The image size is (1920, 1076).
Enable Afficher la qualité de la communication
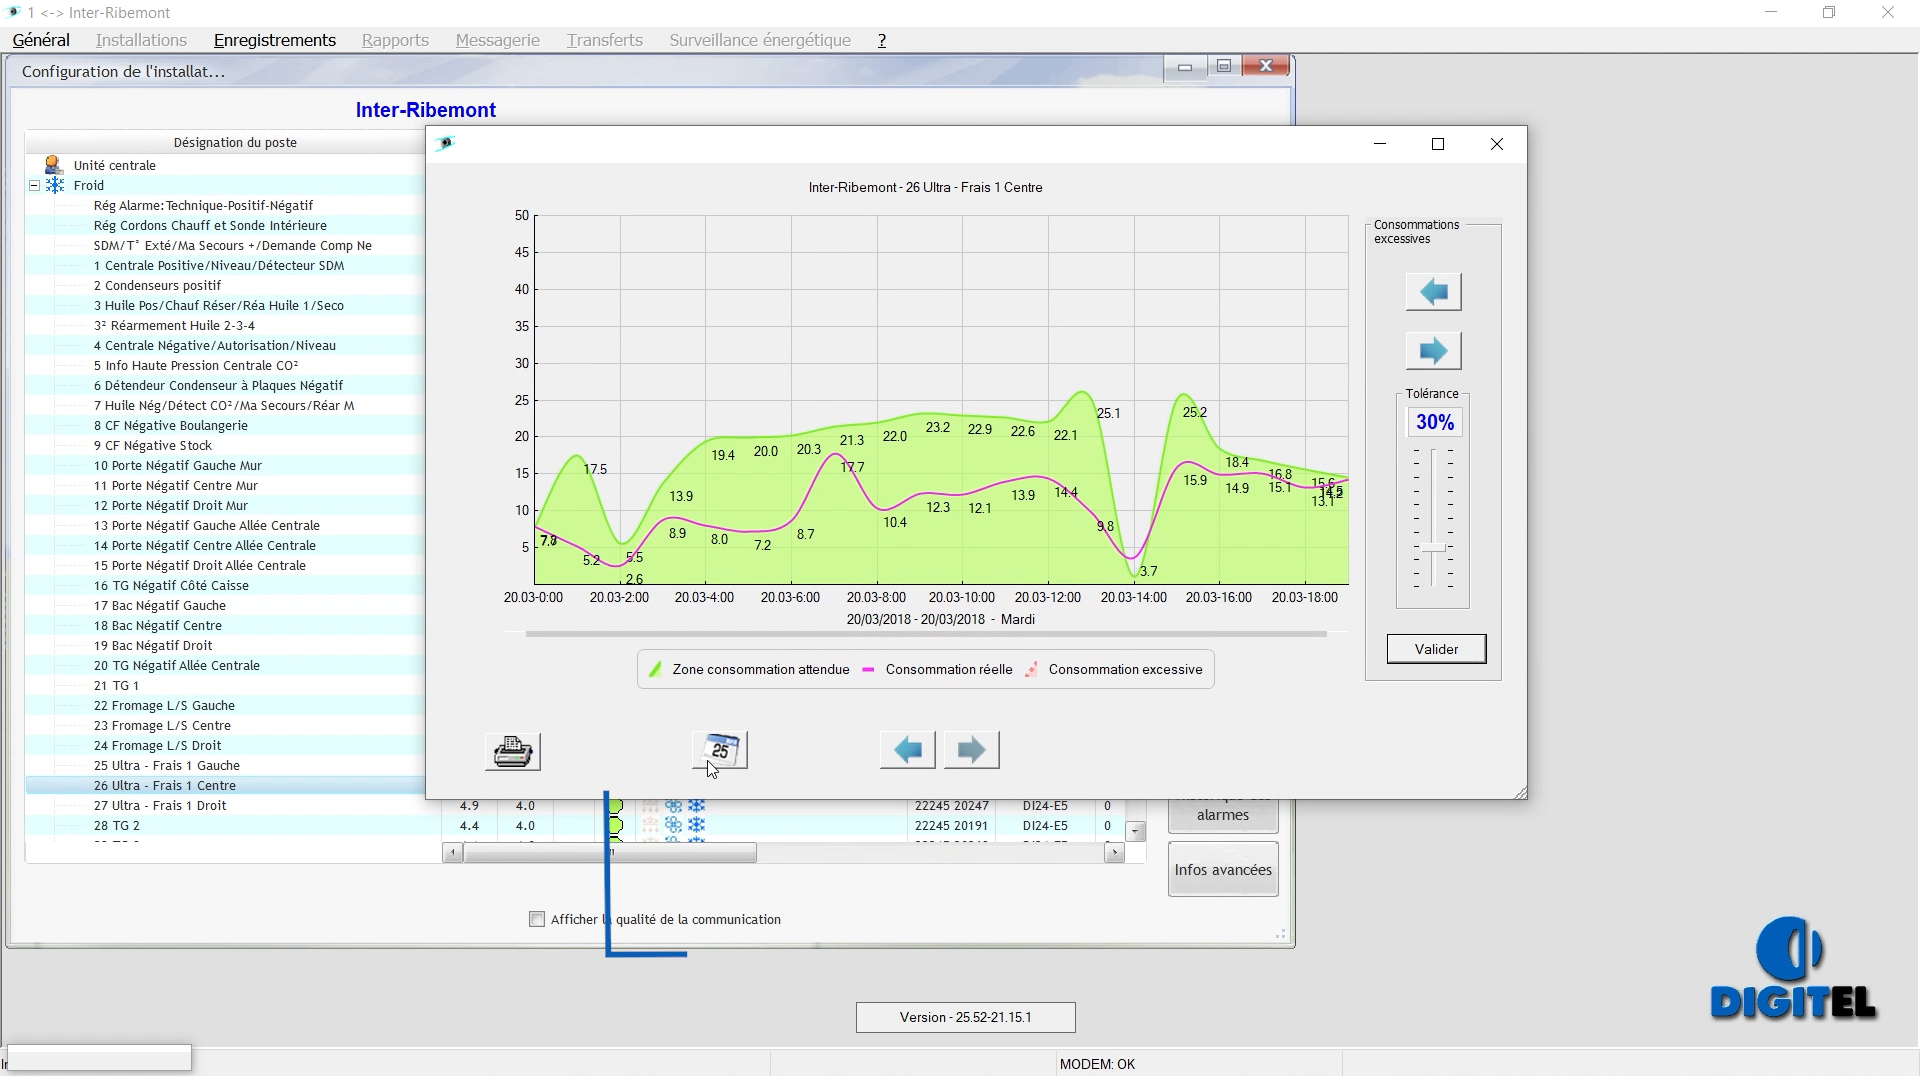(x=537, y=919)
